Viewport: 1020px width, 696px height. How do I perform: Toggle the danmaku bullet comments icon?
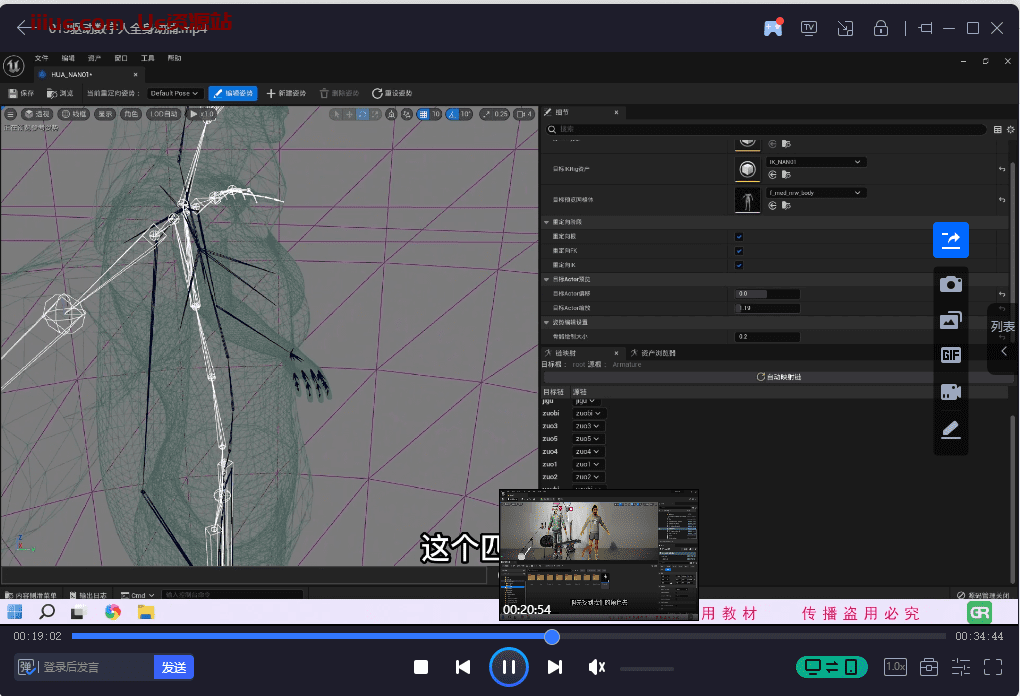28,667
